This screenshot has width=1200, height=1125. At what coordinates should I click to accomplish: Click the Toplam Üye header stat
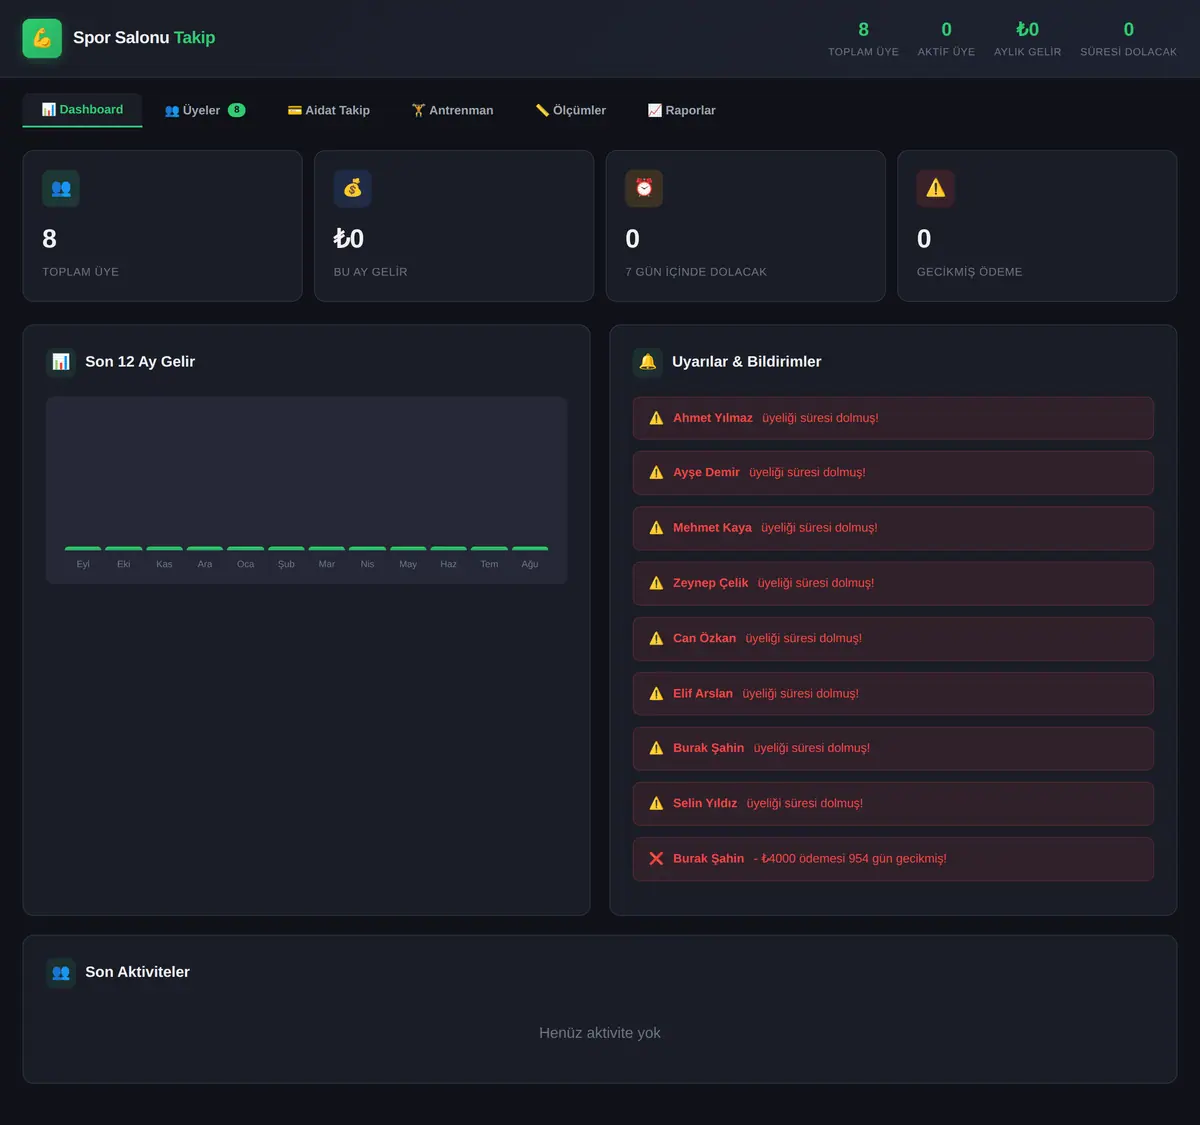(x=863, y=38)
